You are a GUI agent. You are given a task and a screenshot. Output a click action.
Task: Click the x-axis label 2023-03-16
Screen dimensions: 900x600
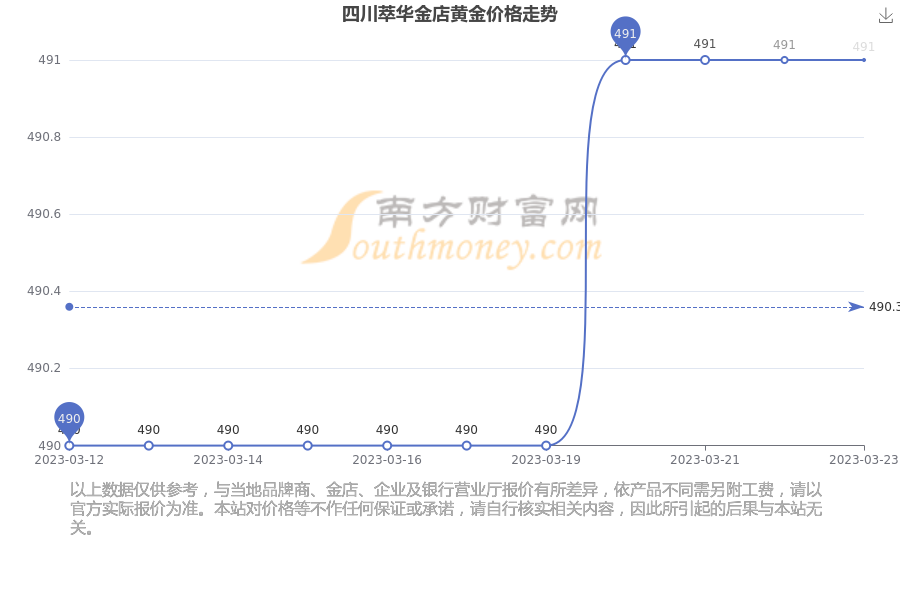[x=387, y=460]
